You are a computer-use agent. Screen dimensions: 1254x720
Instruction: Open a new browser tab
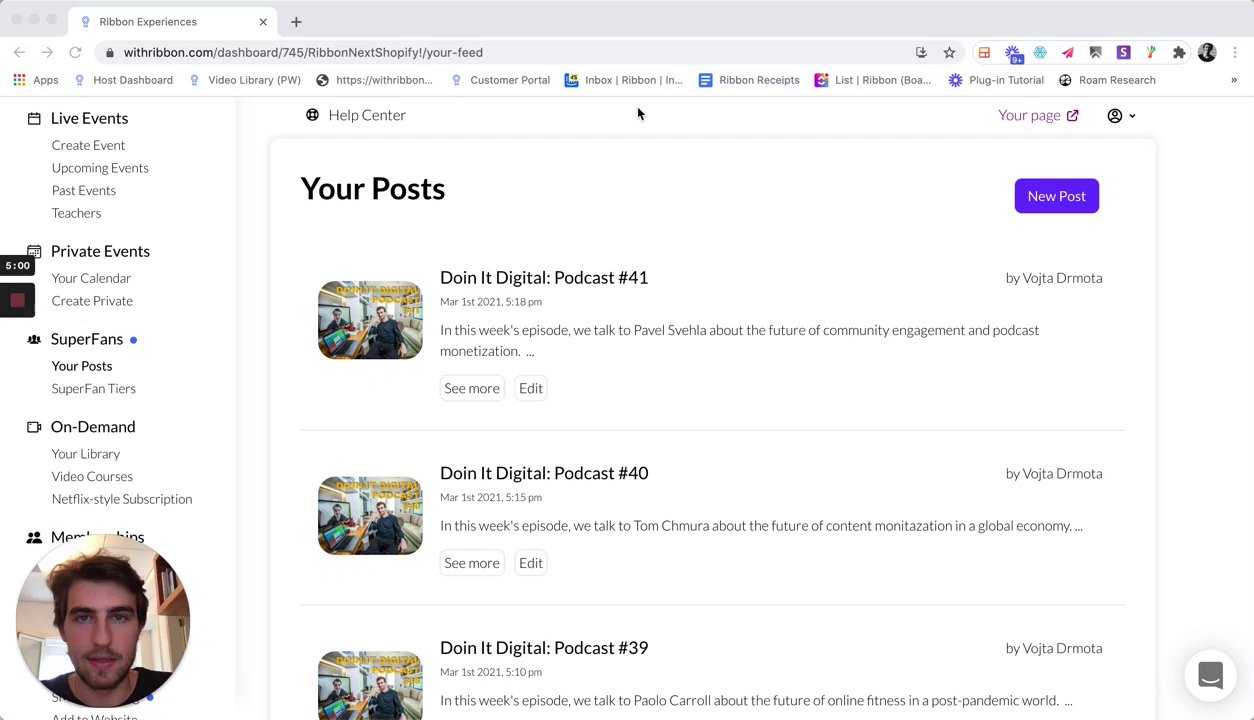(x=296, y=21)
